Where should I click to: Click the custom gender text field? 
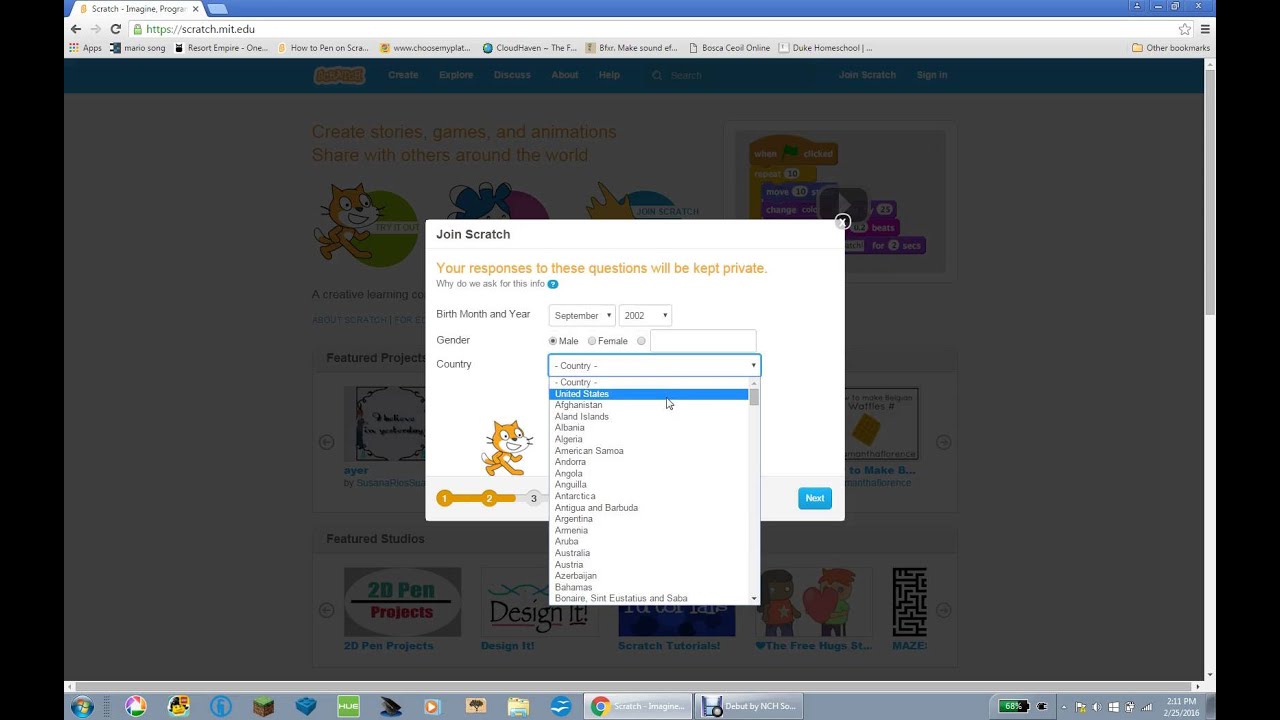click(x=703, y=341)
